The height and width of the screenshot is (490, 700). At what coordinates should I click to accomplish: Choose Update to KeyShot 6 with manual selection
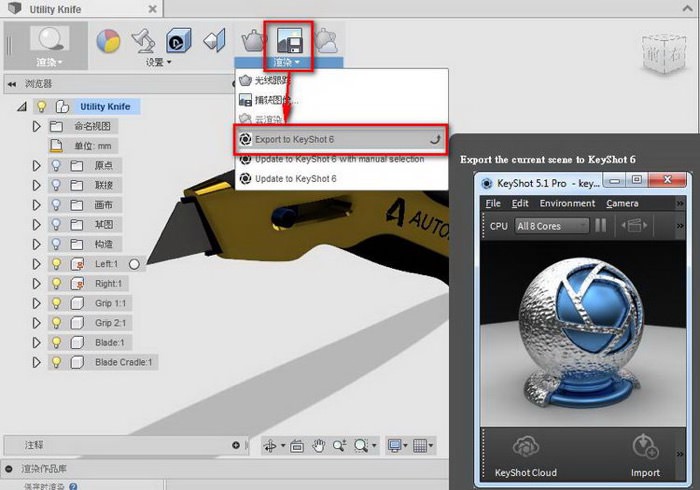(341, 159)
